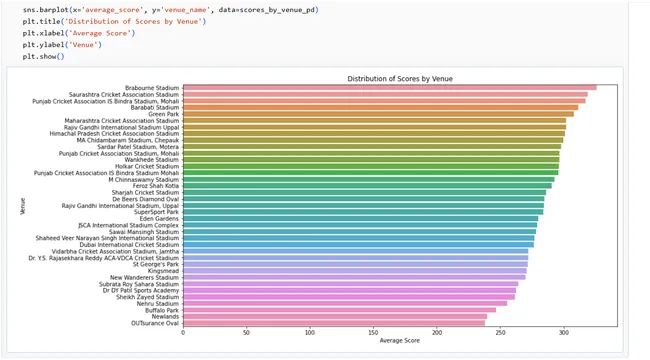650x360 pixels.
Task: Click the plt.ylabel code line
Action: [x=62, y=44]
